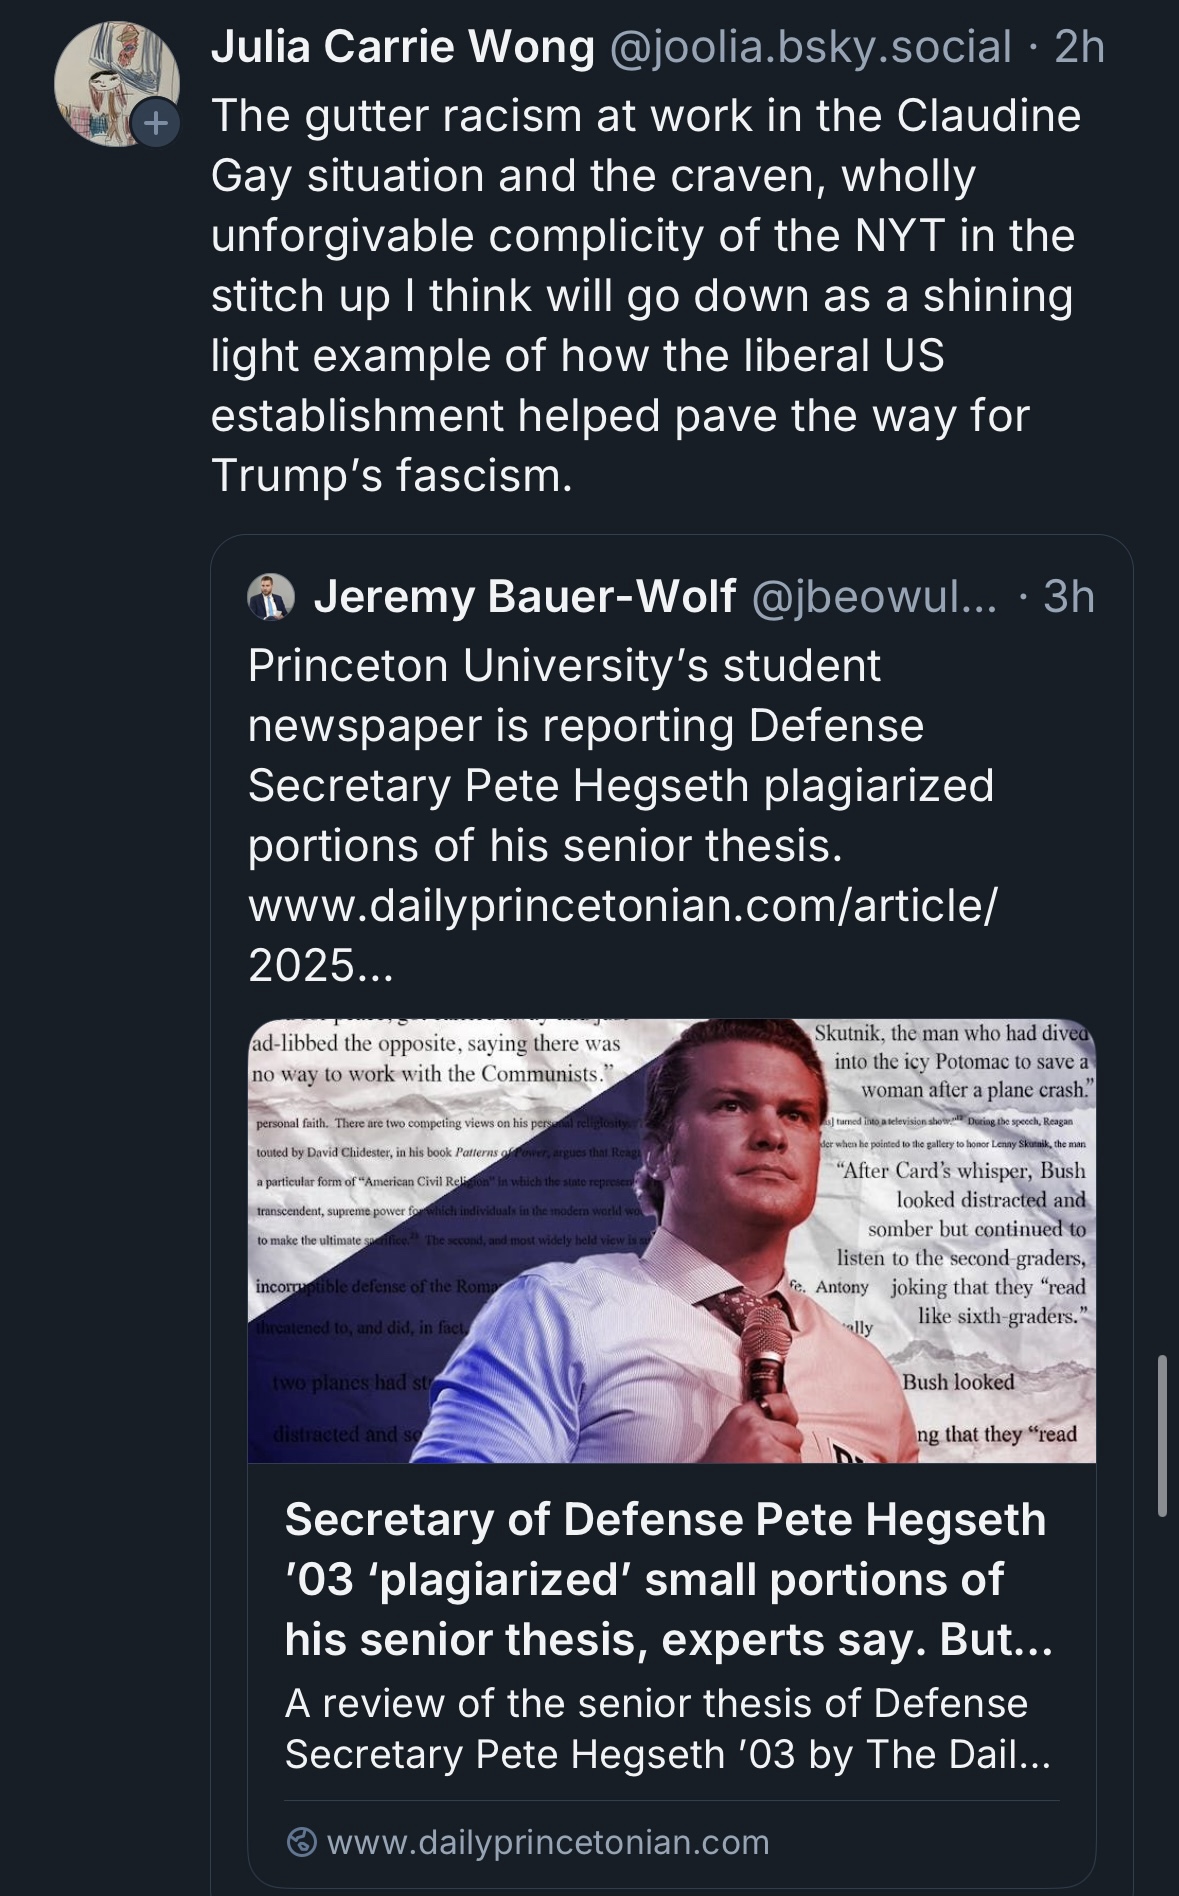Open the www.dailyprincetonian.com domain footer
Viewport: 1179px width, 1896px height.
[x=548, y=1841]
